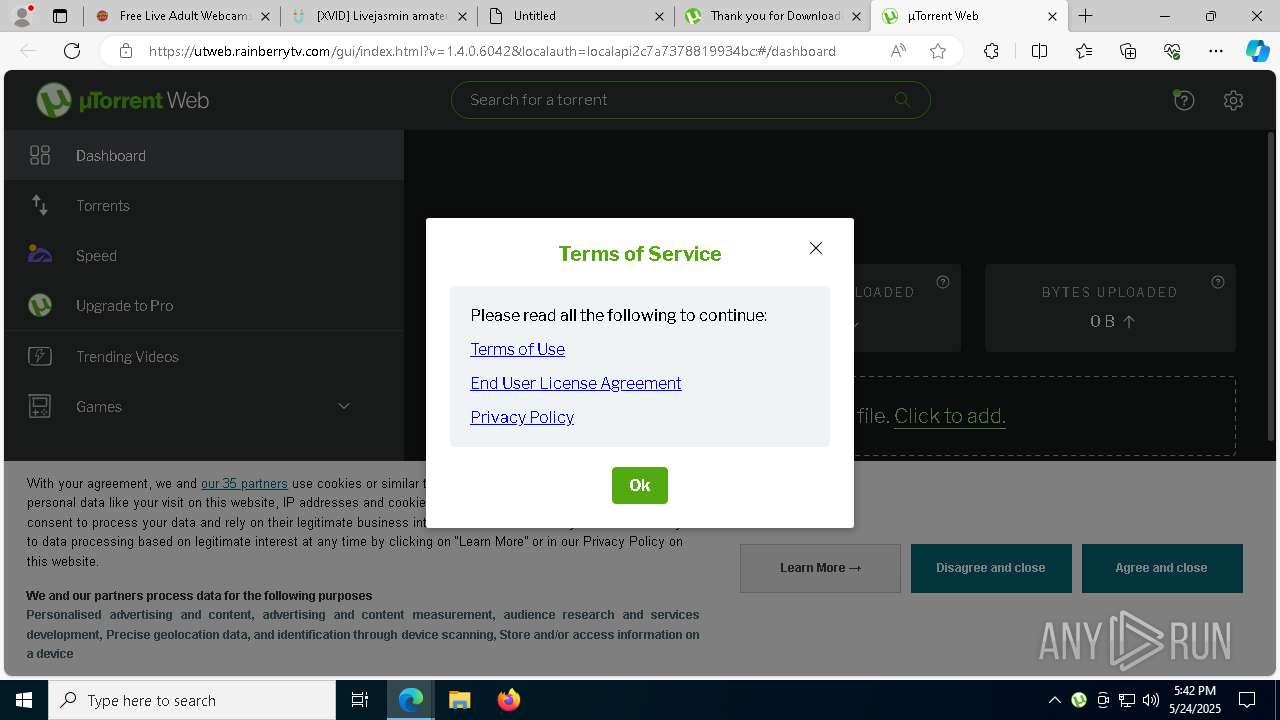
Task: Click the Torrents arrows icon
Action: [40, 205]
